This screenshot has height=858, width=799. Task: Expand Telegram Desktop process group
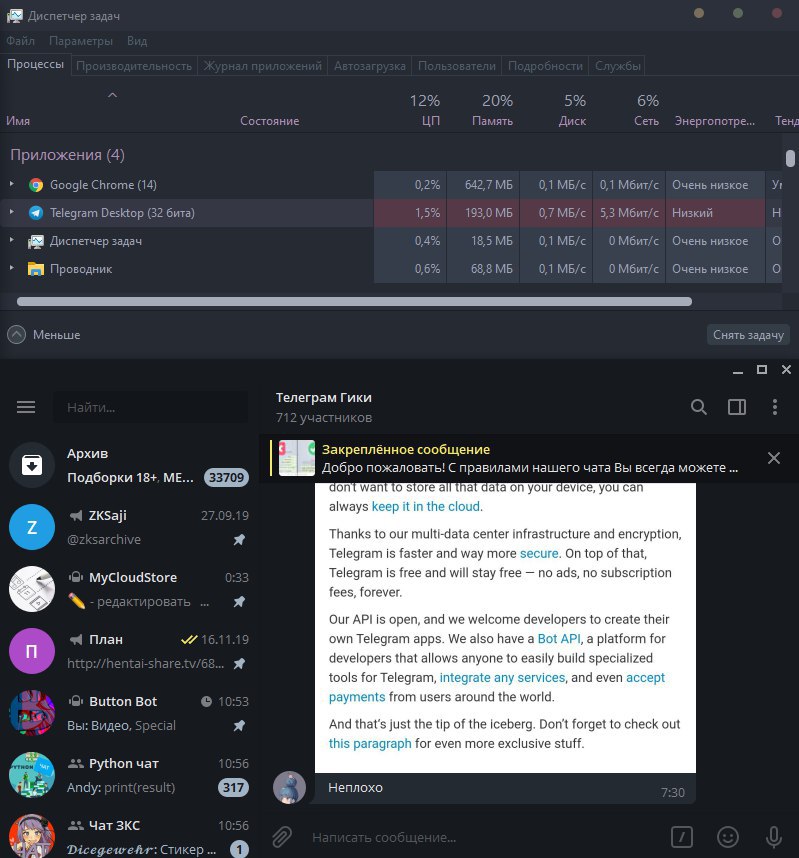(11, 212)
